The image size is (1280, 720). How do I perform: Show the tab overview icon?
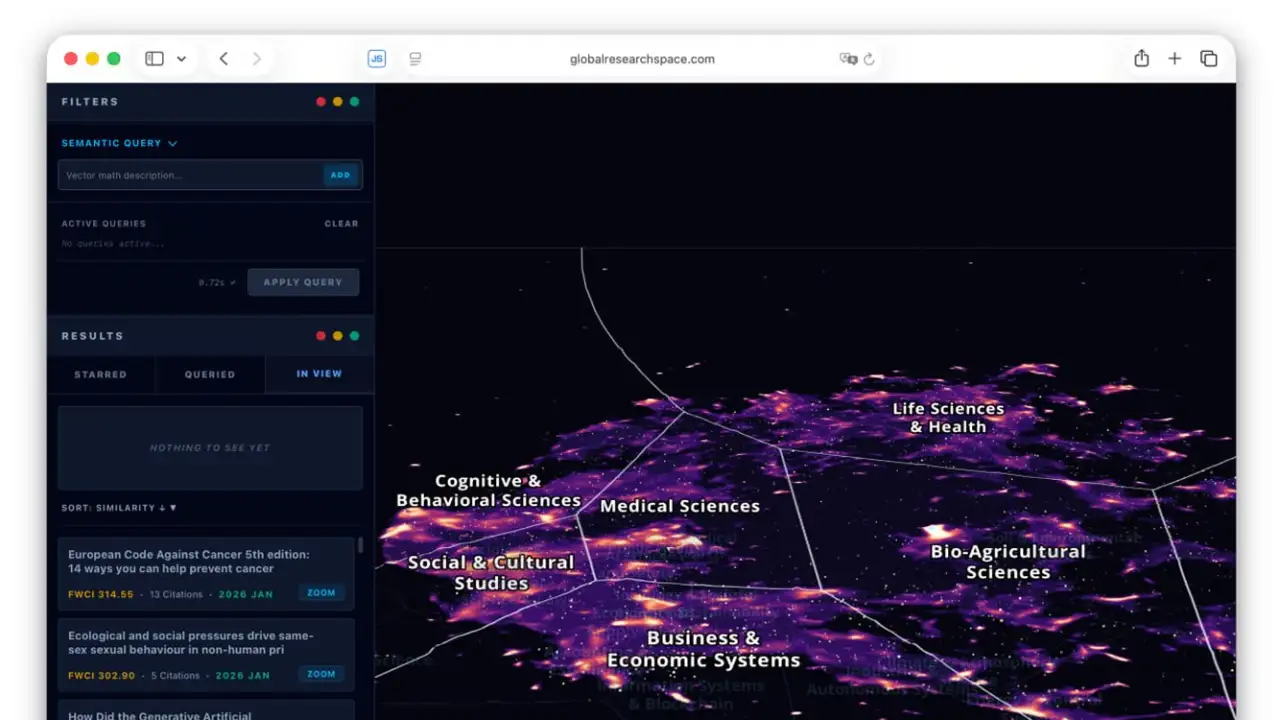tap(1208, 59)
